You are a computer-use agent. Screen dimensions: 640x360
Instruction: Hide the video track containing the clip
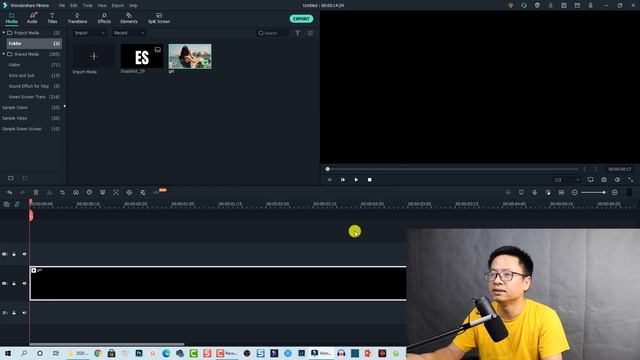24,283
